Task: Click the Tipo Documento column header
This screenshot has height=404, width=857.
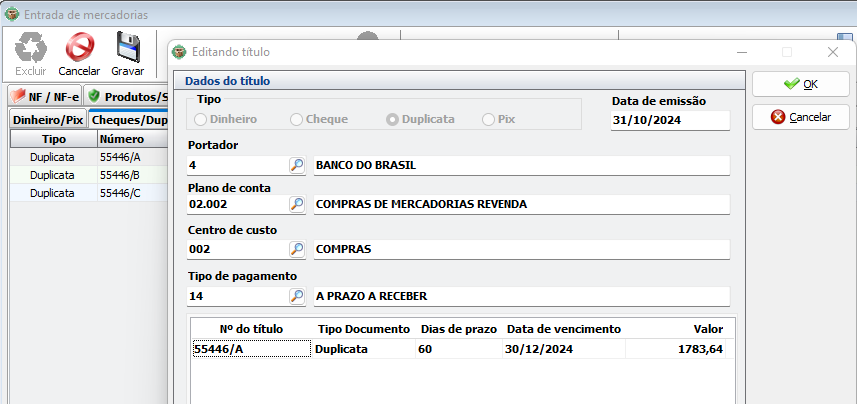Action: click(363, 329)
